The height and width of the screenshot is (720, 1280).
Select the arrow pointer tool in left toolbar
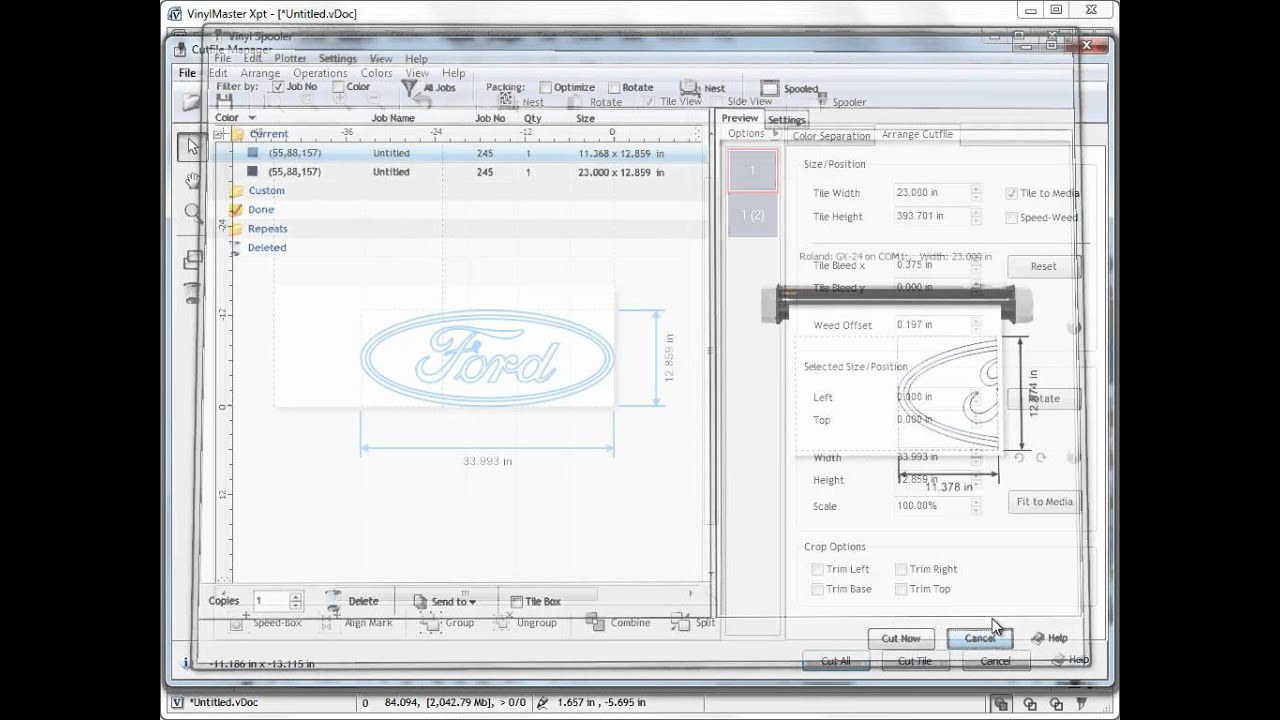point(192,146)
